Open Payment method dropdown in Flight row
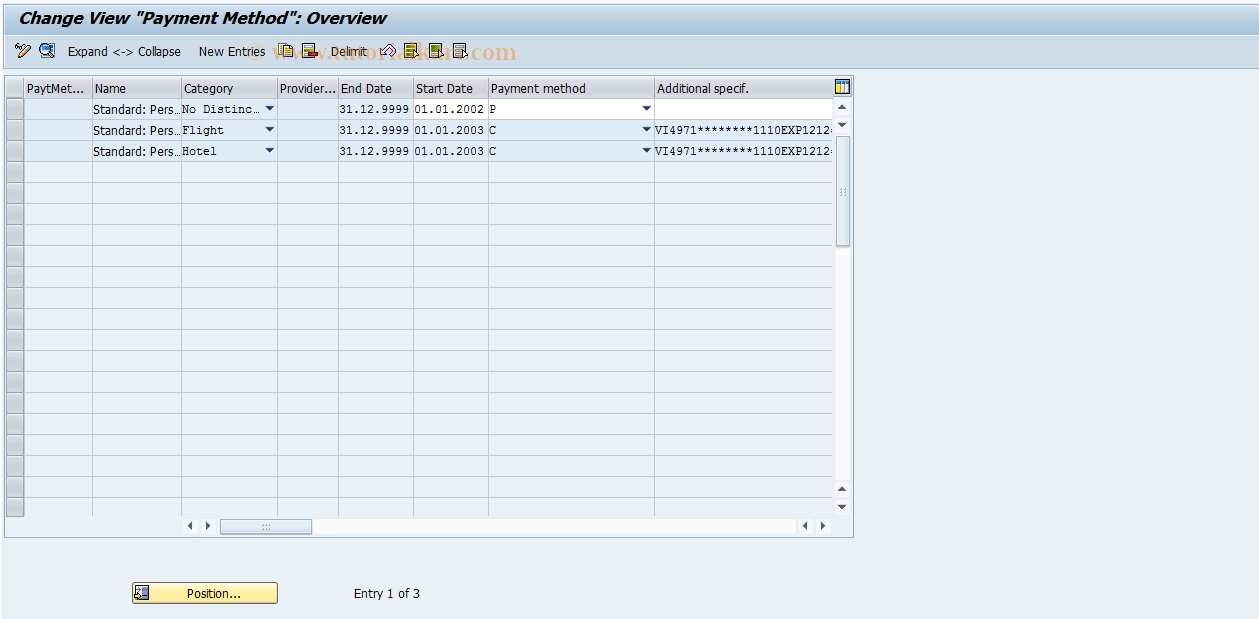1259x619 pixels. (x=646, y=130)
